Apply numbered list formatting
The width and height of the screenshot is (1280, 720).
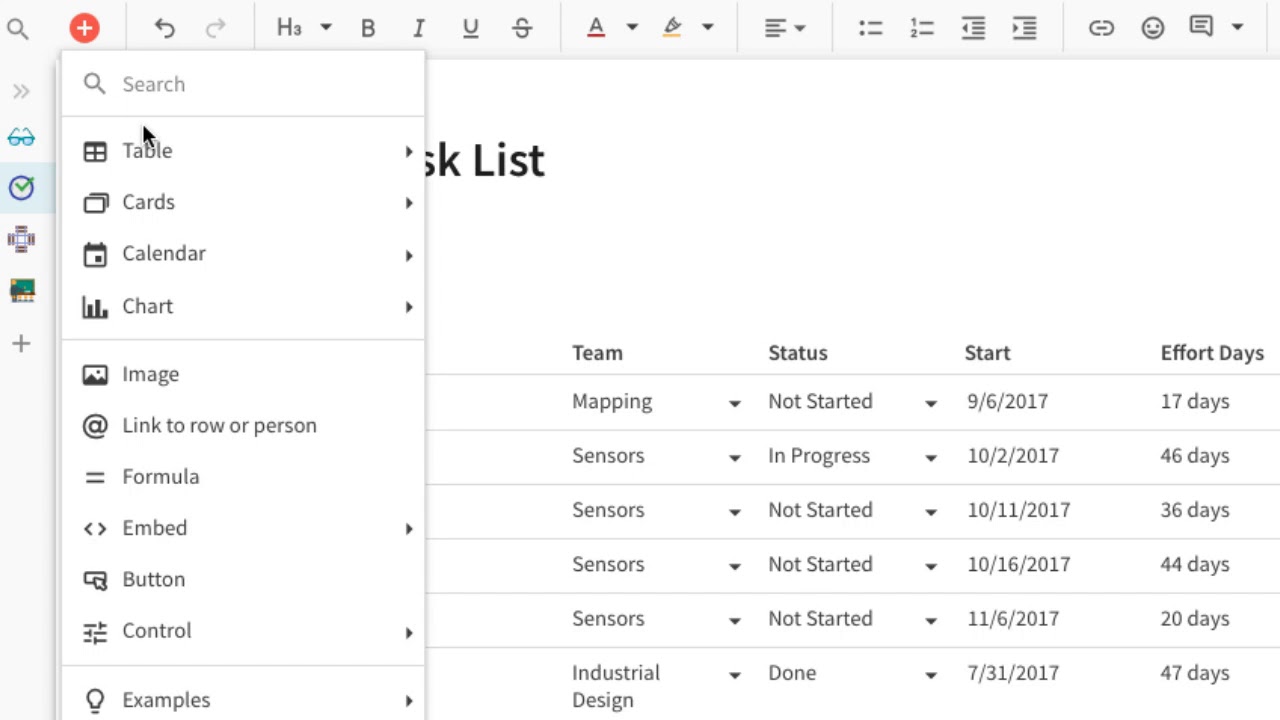click(x=922, y=28)
